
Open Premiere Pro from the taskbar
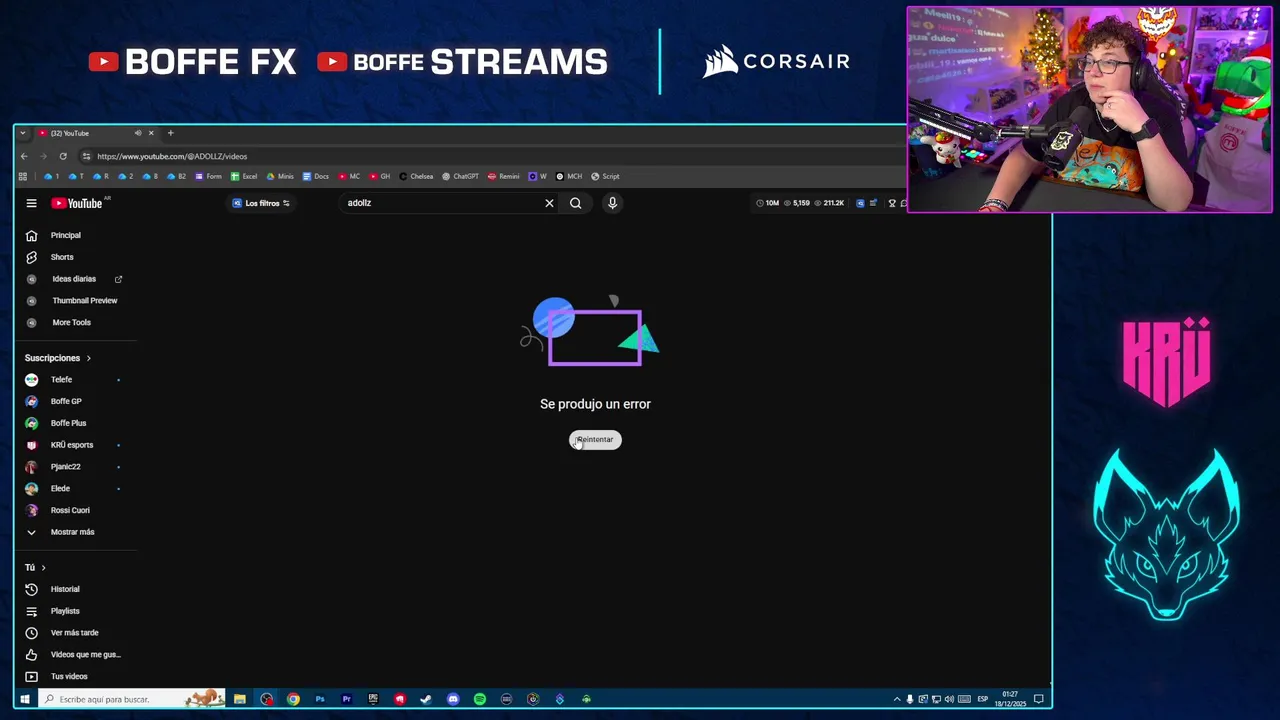pos(346,699)
